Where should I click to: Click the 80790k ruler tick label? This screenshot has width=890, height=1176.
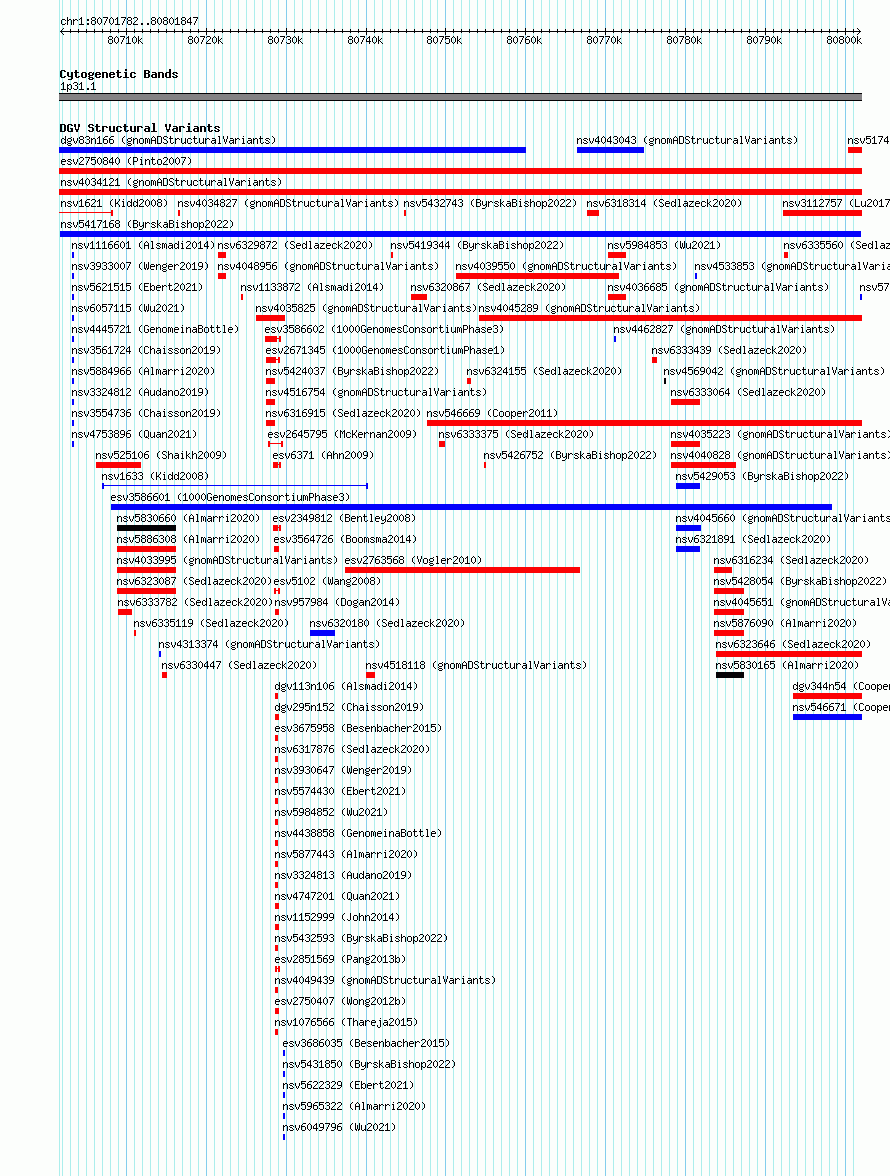coord(764,40)
